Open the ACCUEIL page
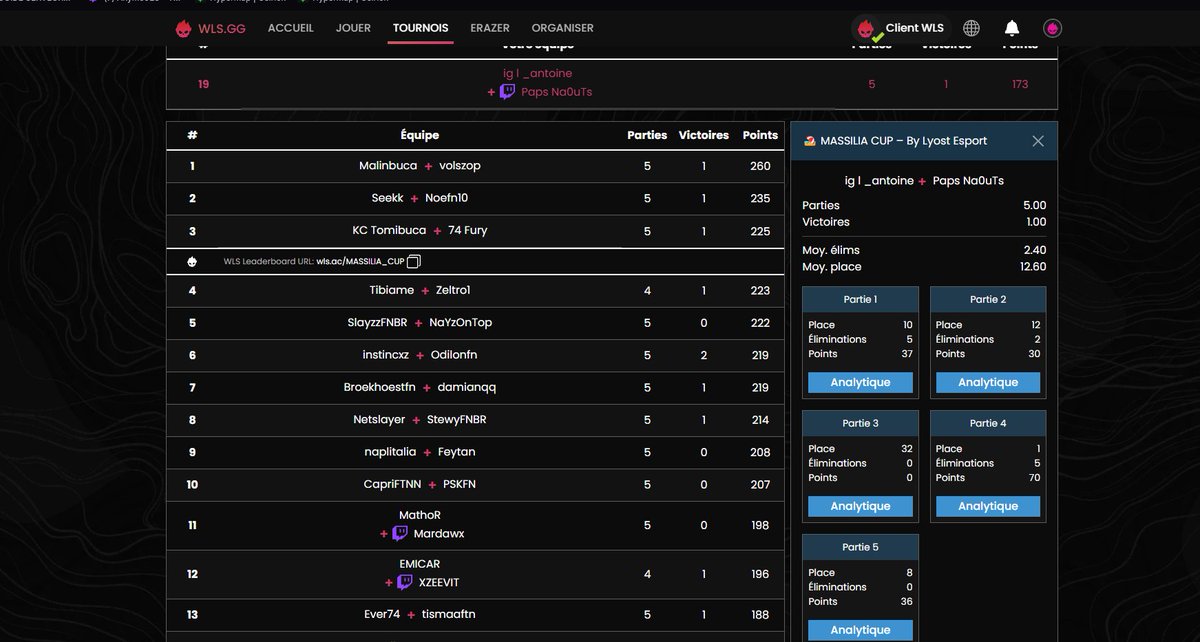This screenshot has width=1200, height=642. pos(291,28)
